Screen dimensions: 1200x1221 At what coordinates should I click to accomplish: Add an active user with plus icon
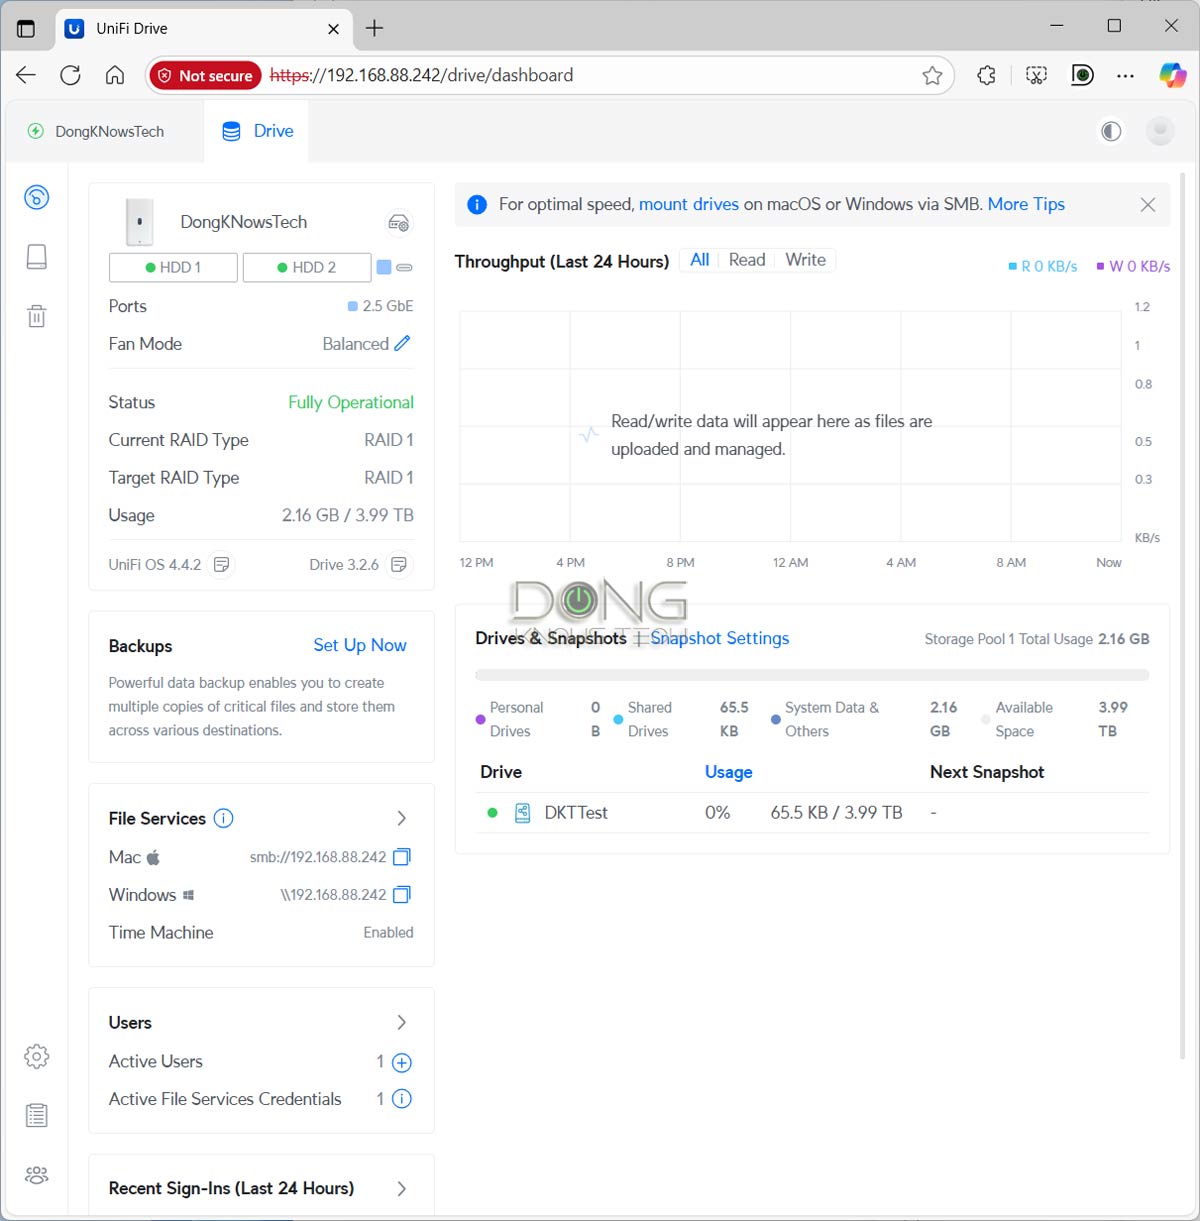(402, 1062)
